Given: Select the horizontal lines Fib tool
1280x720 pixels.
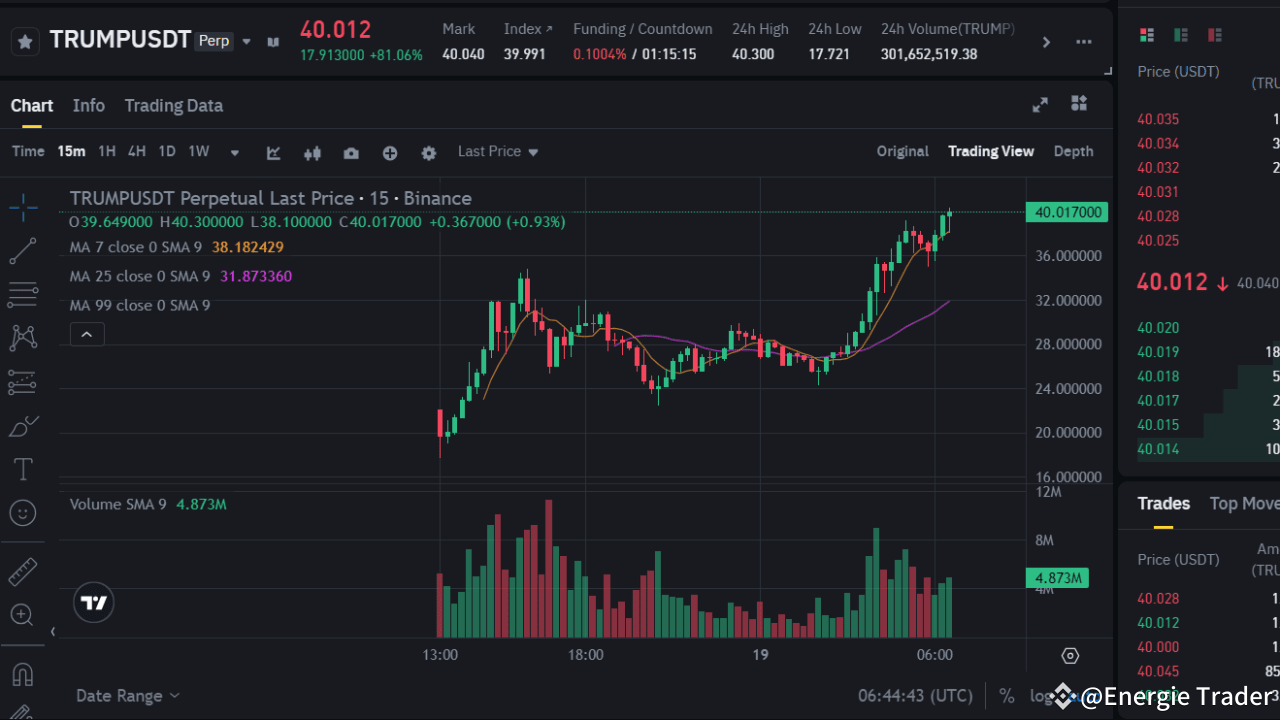Looking at the screenshot, I should pos(23,295).
